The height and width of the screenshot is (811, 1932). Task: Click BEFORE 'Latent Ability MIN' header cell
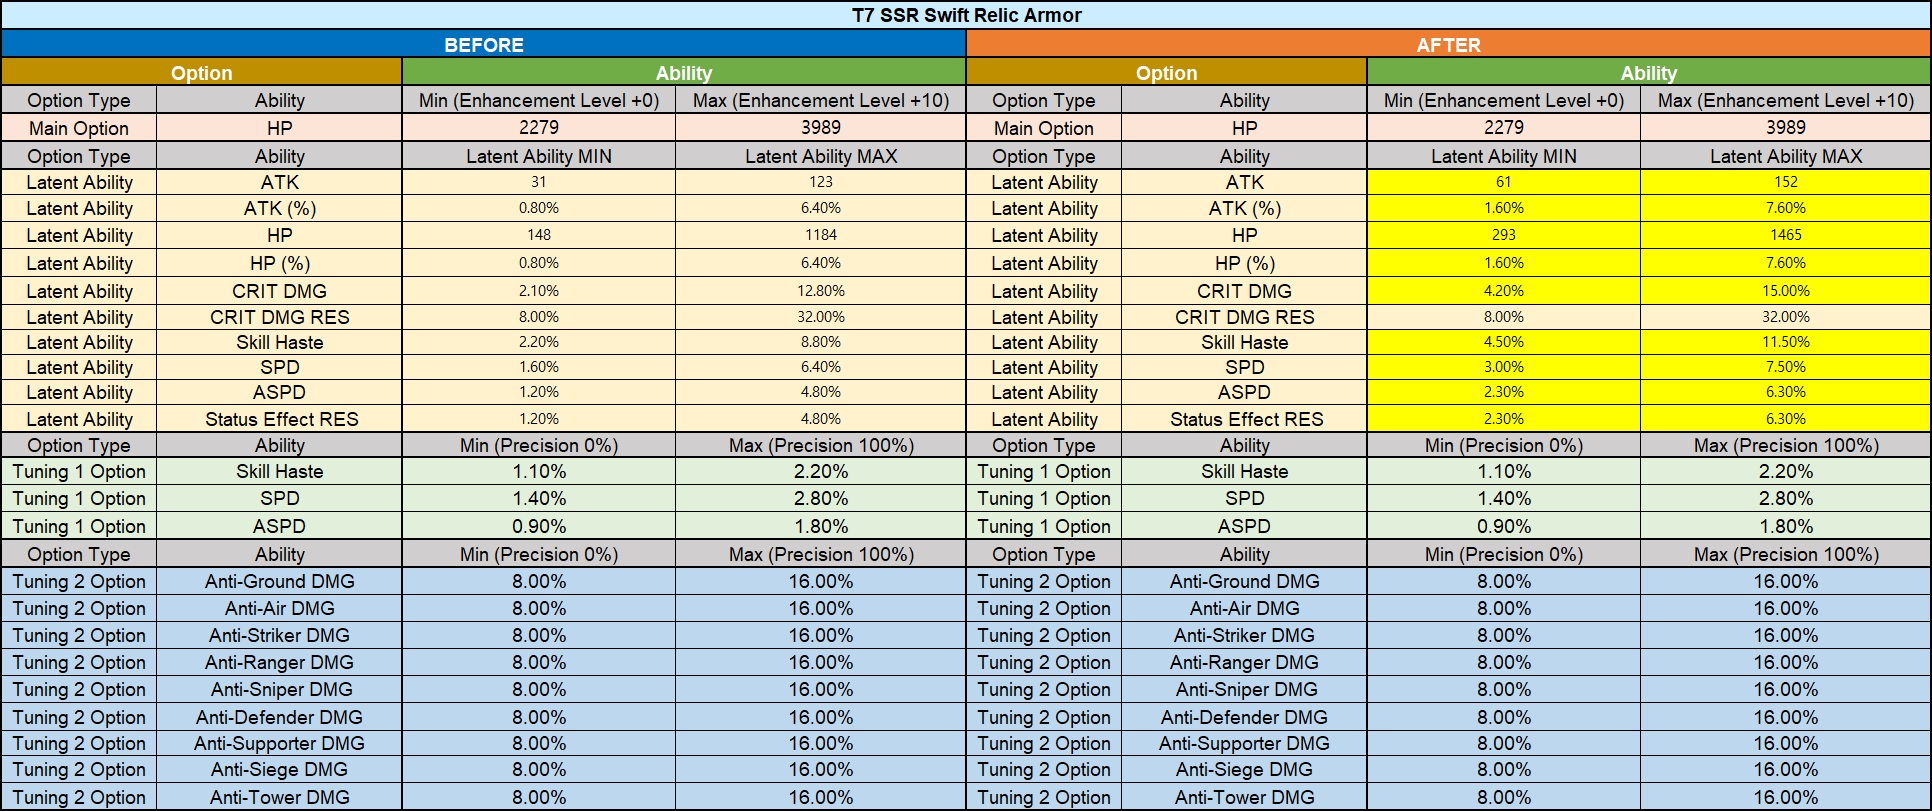click(539, 156)
